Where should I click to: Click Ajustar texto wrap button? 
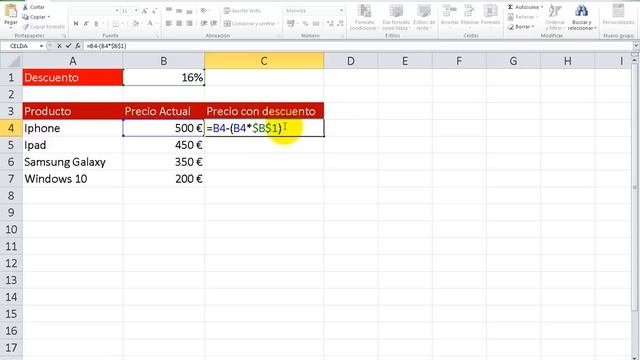click(x=242, y=11)
